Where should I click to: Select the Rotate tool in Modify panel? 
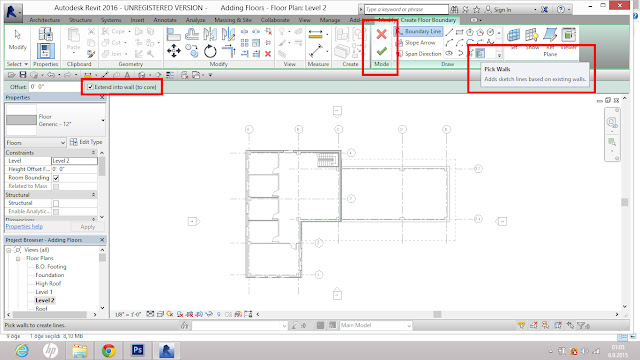coord(210,51)
